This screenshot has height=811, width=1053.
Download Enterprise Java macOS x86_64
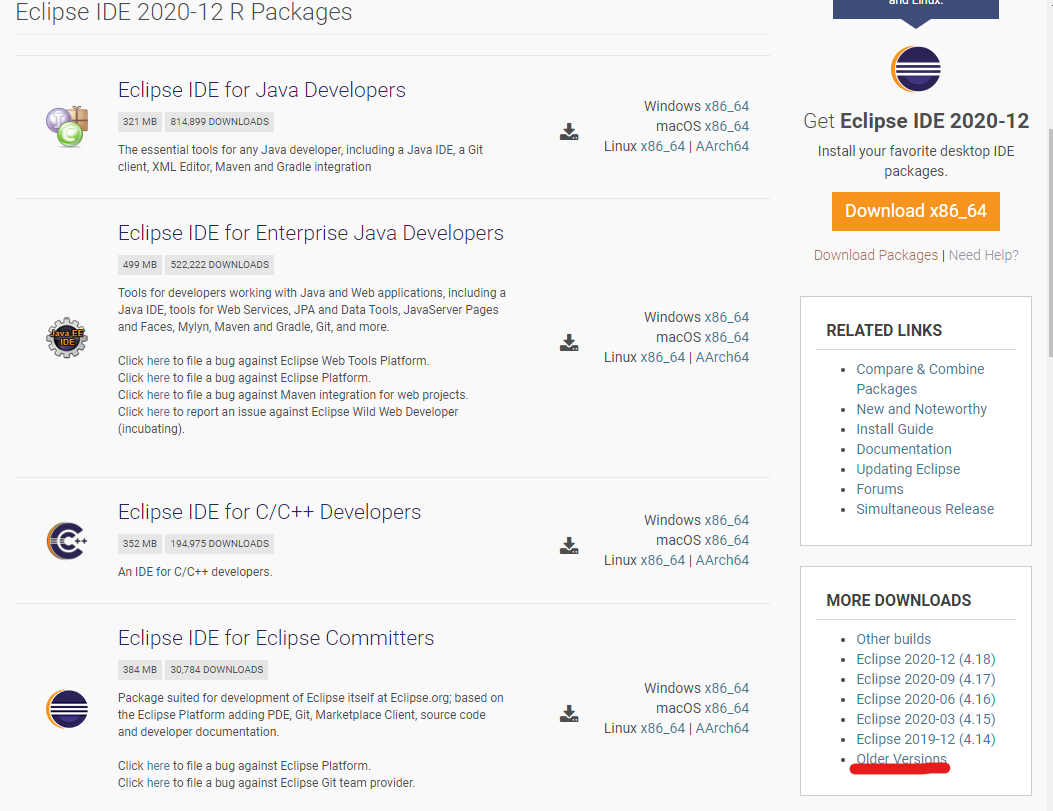pyautogui.click(x=727, y=337)
